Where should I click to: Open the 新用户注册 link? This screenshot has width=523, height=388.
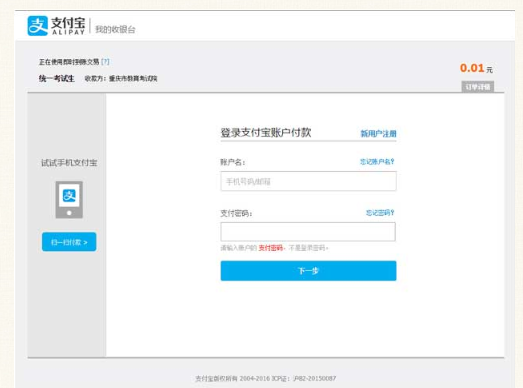click(x=378, y=134)
